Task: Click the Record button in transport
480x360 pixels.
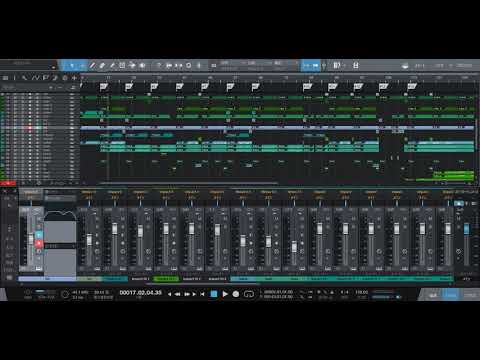Action: pyautogui.click(x=236, y=294)
